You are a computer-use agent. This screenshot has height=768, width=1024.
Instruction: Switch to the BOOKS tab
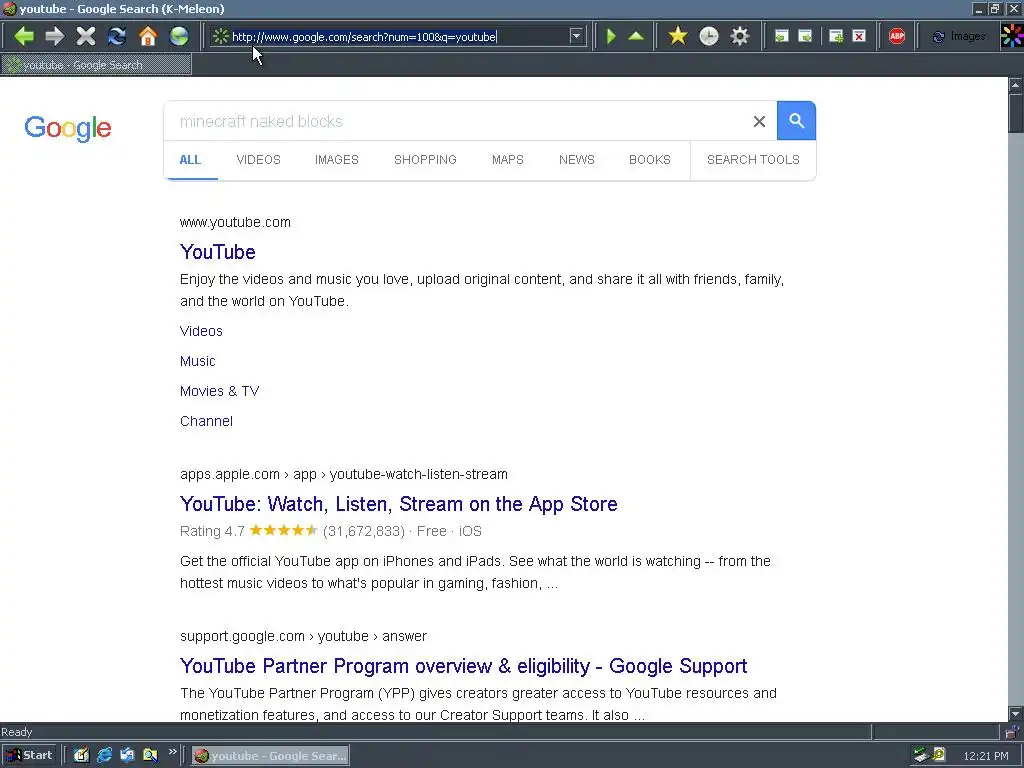pos(650,160)
